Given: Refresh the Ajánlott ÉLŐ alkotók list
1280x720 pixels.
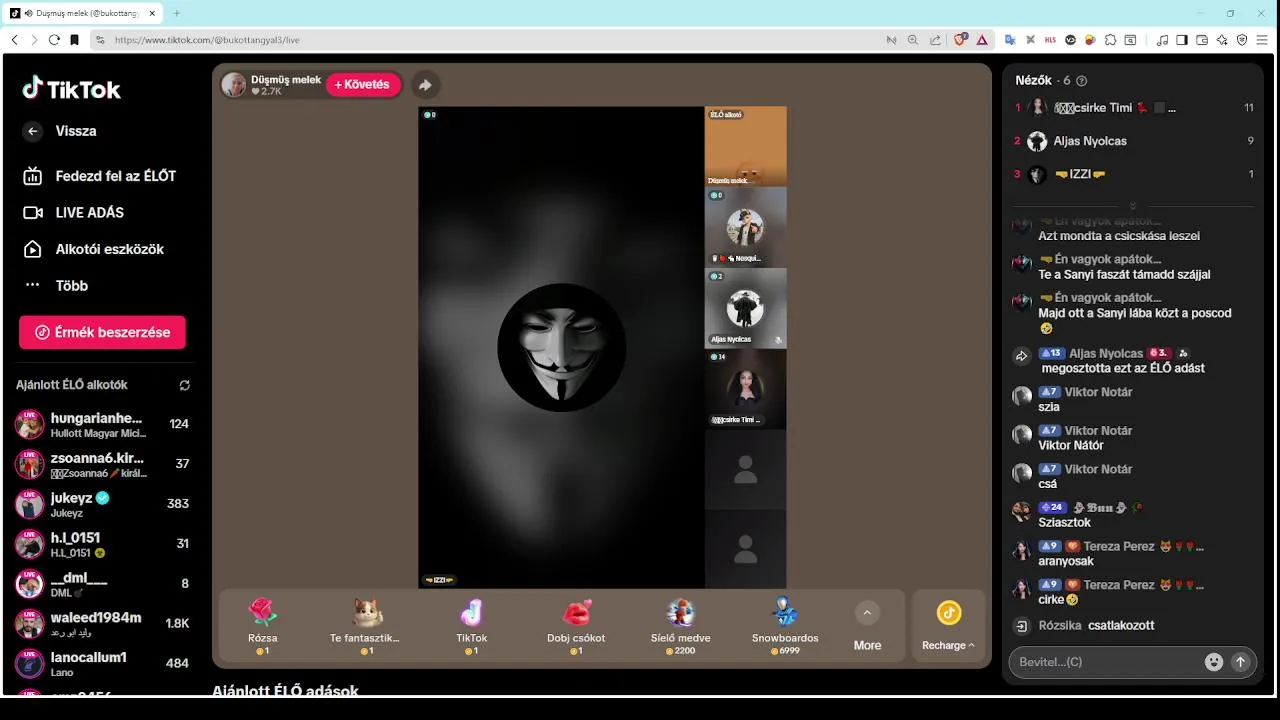Looking at the screenshot, I should tap(184, 385).
